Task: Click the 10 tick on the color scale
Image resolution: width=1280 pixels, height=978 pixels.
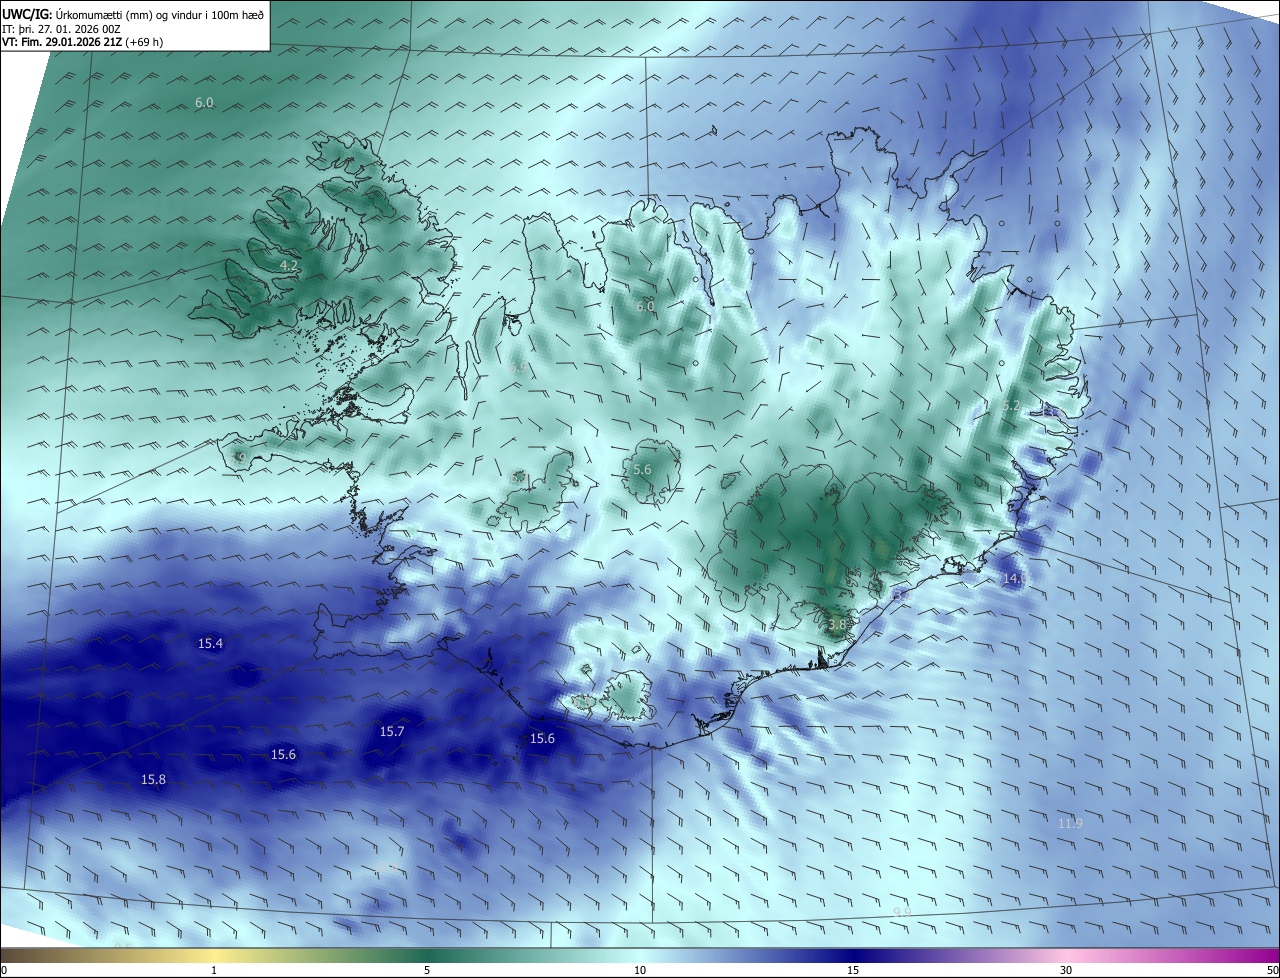Action: point(640,970)
